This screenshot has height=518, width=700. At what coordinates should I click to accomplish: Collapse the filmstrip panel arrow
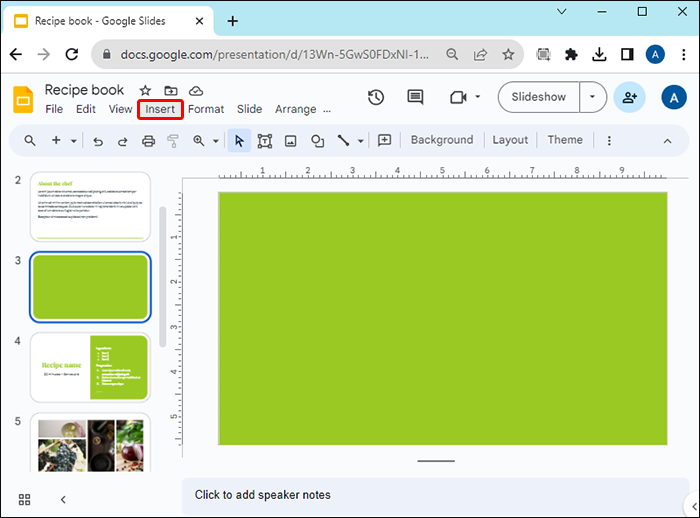(x=63, y=499)
